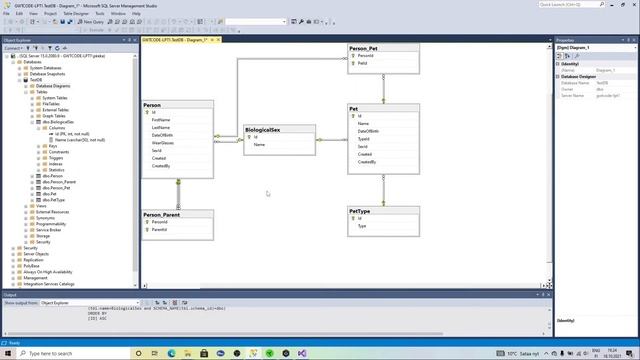Expand the System Databases folder
640x360 pixels.
click(20, 68)
